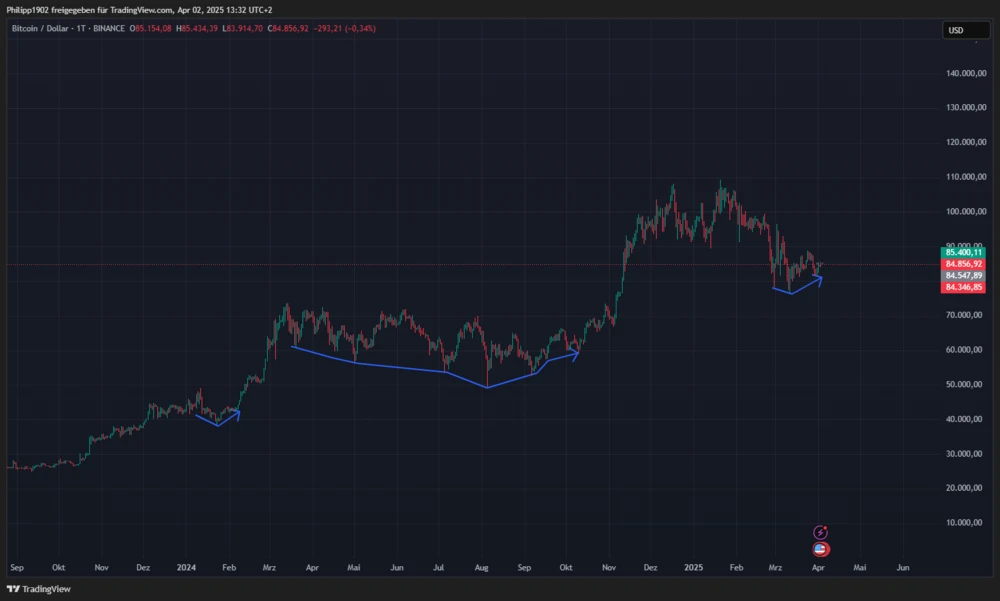The image size is (1000, 601).
Task: Open the BINANCE exchange selector
Action: tap(106, 29)
